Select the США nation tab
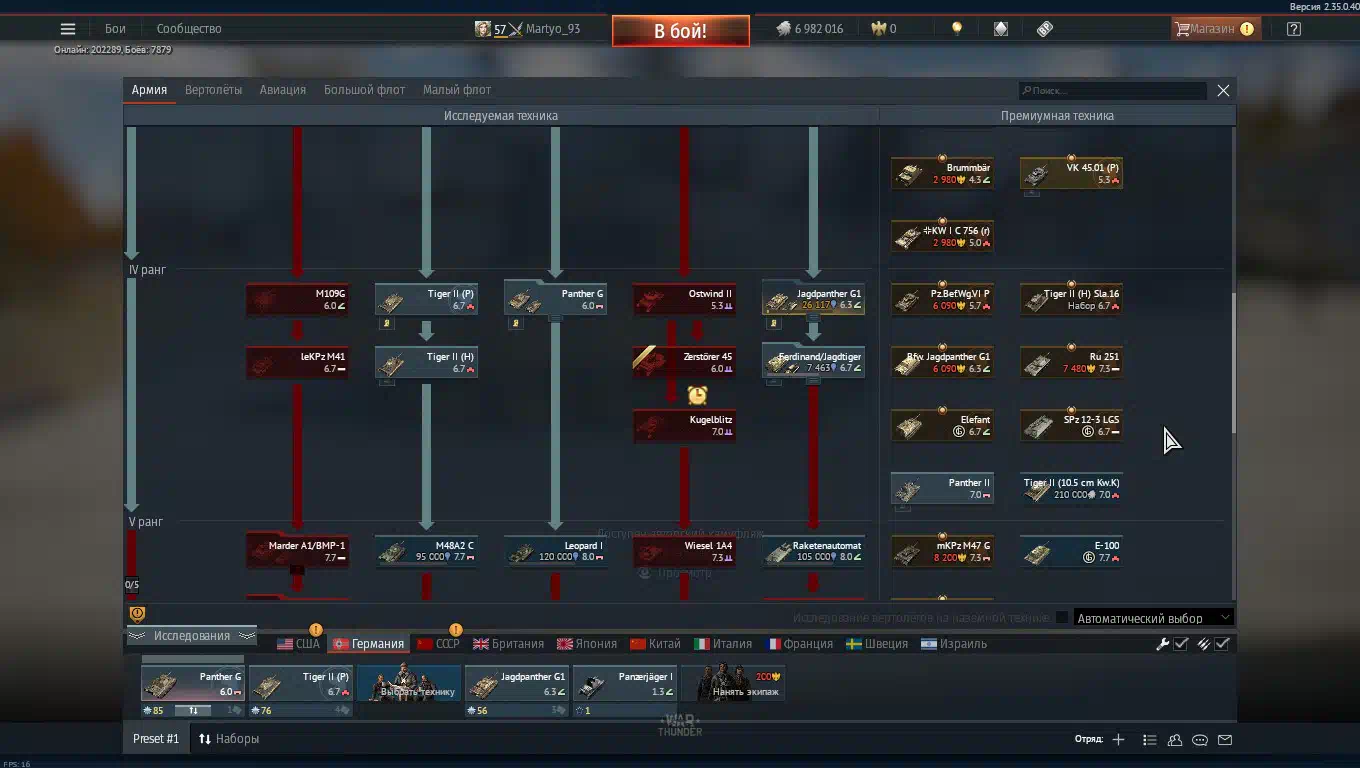This screenshot has width=1360, height=768. pos(298,644)
